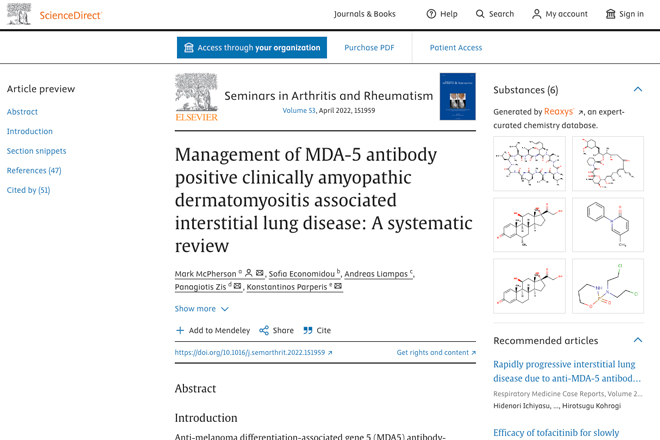Screen dimensions: 660x440
Task: Click the Elsevier tree logo in header
Action: [19, 14]
